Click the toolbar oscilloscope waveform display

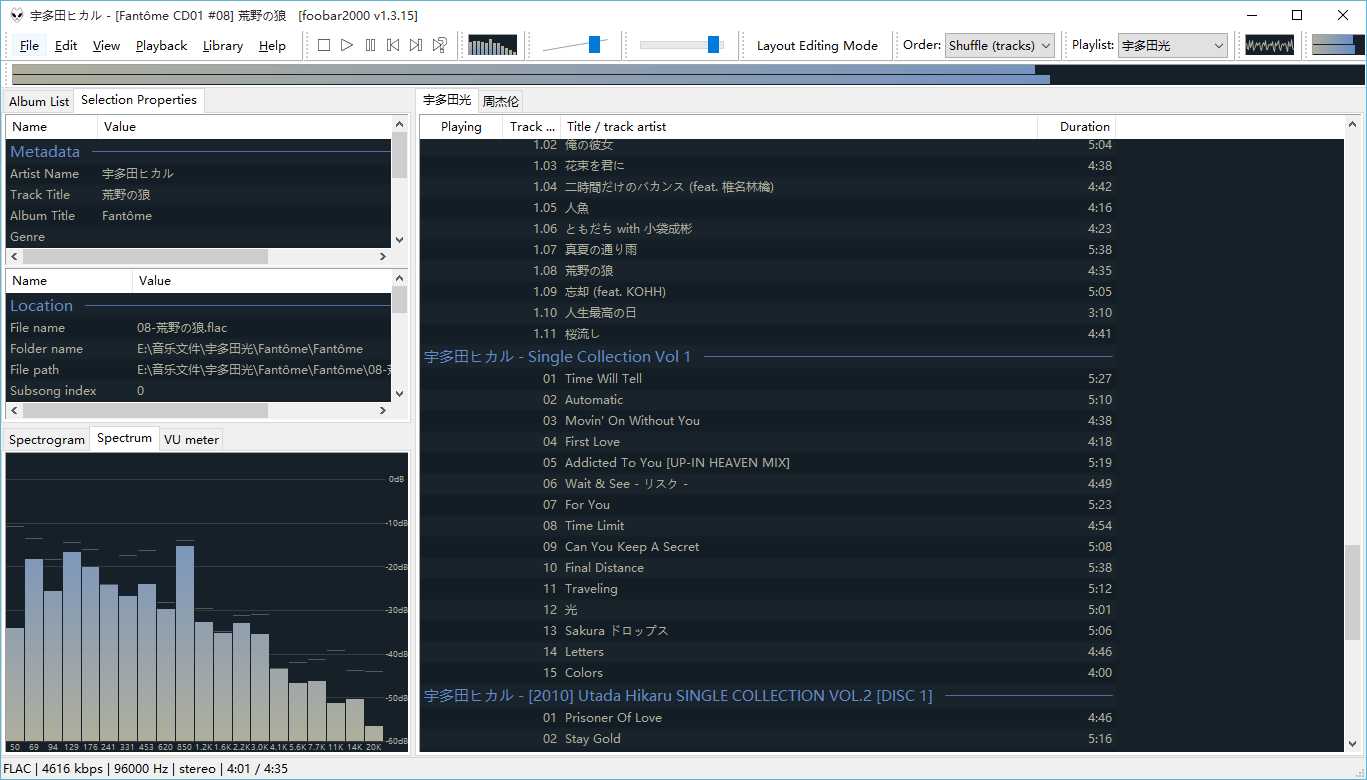(1269, 45)
